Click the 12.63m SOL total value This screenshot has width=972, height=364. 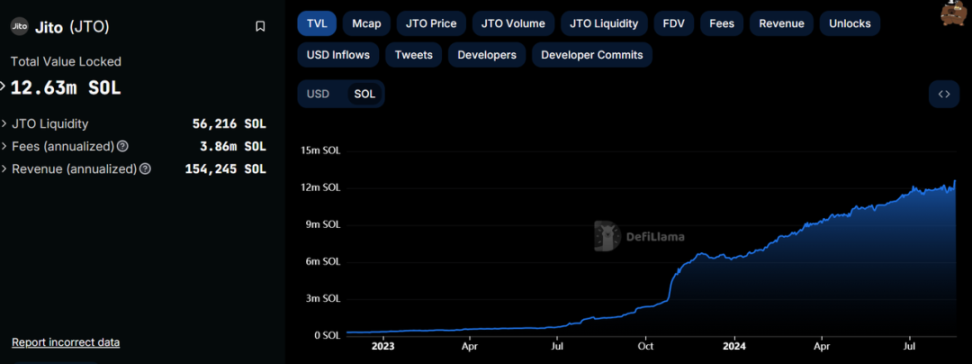click(x=66, y=87)
